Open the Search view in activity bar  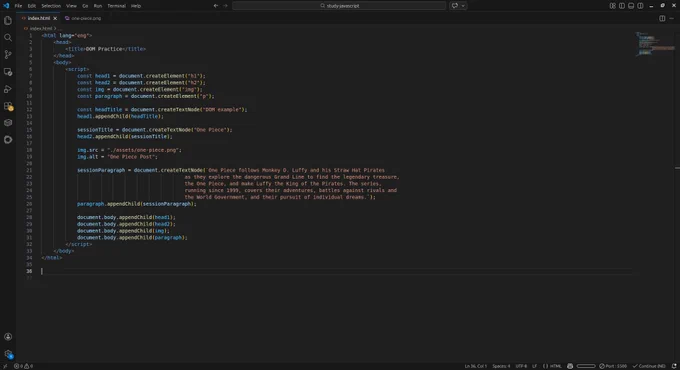[8, 38]
